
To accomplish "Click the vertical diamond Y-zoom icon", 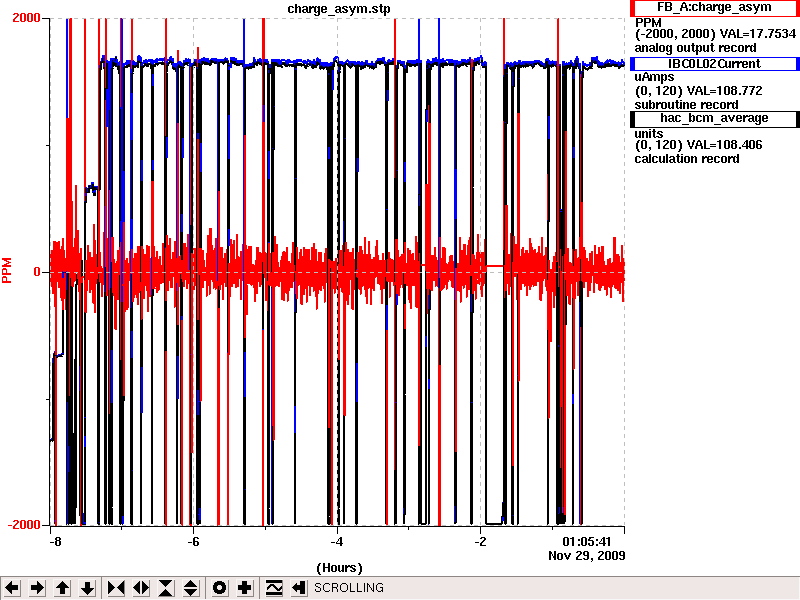I will (191, 588).
